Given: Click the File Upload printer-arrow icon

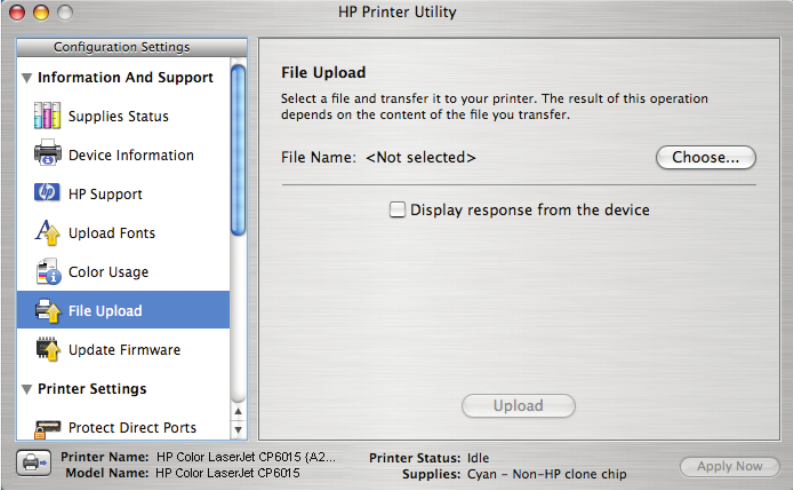Looking at the screenshot, I should tap(48, 310).
